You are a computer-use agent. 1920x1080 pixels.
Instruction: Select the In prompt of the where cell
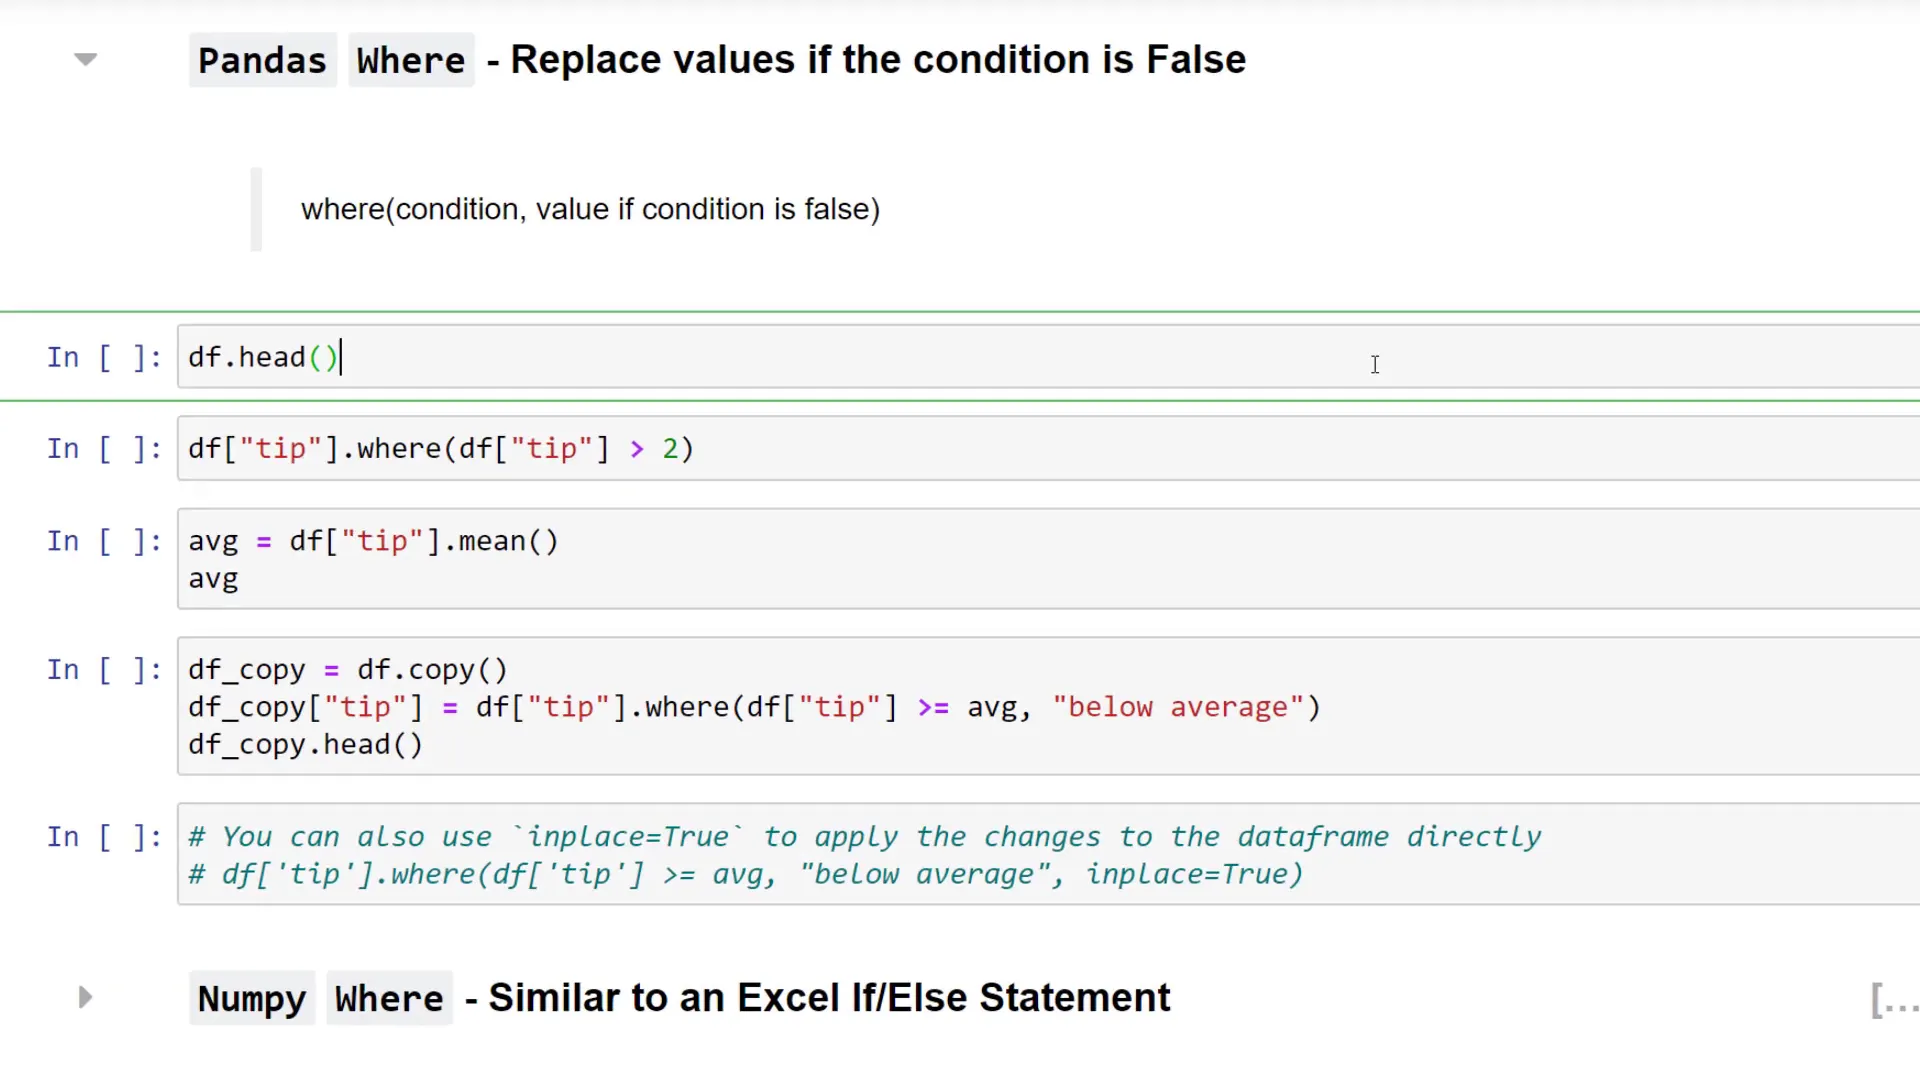(x=103, y=448)
